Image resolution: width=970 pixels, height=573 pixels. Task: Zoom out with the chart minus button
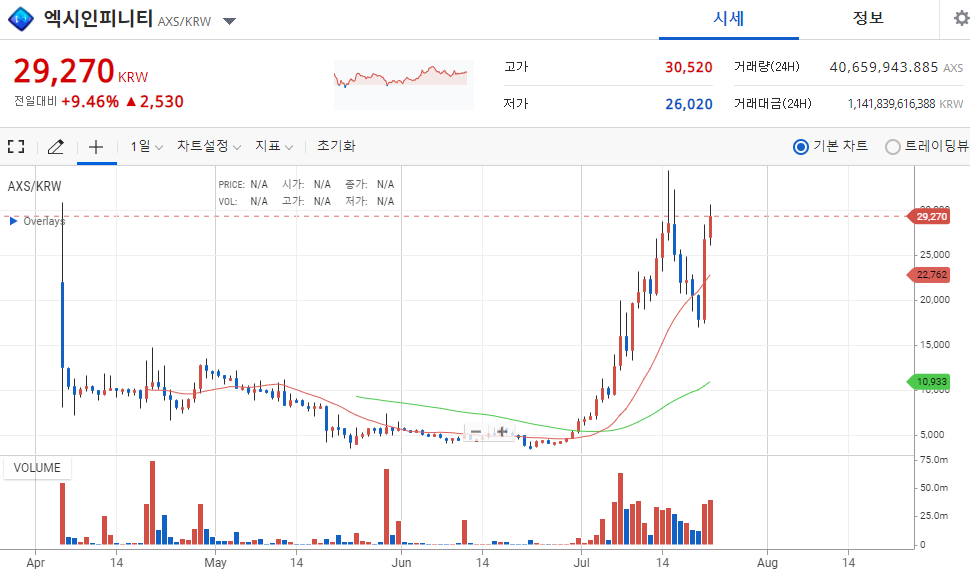(x=476, y=431)
